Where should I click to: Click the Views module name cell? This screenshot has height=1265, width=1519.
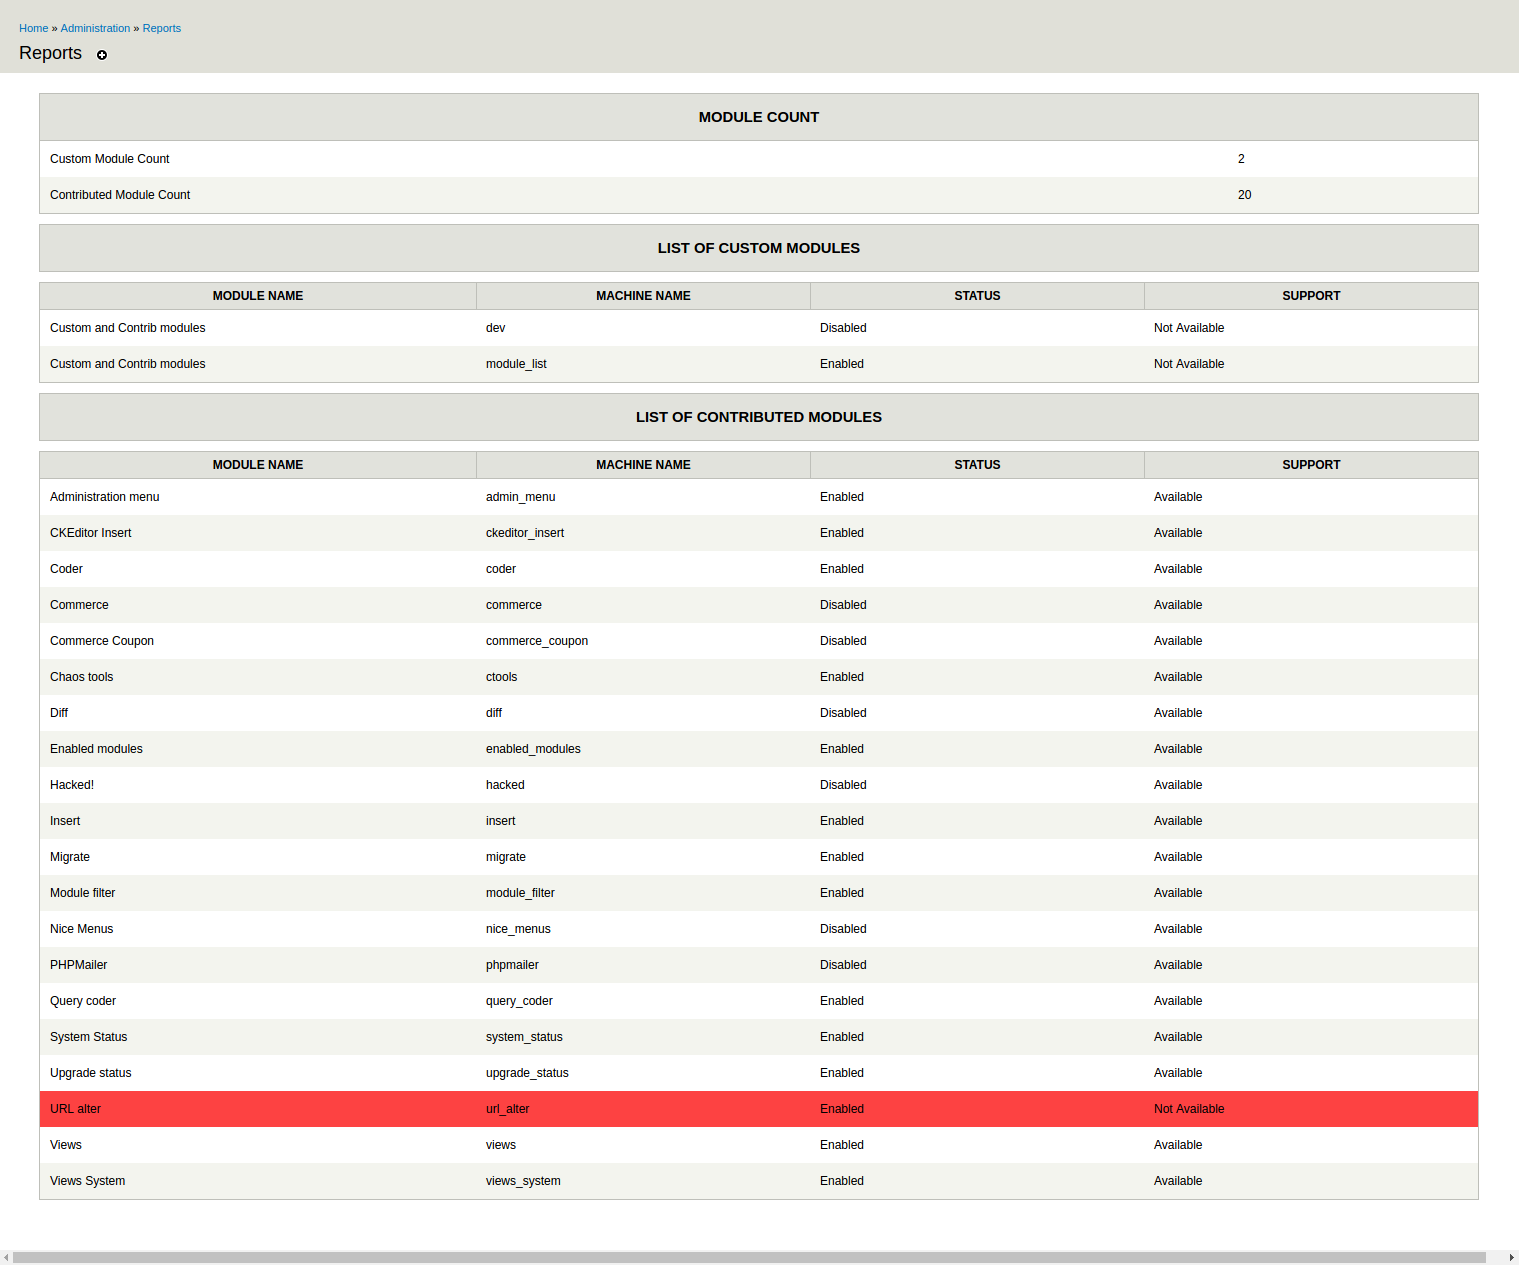click(66, 1145)
